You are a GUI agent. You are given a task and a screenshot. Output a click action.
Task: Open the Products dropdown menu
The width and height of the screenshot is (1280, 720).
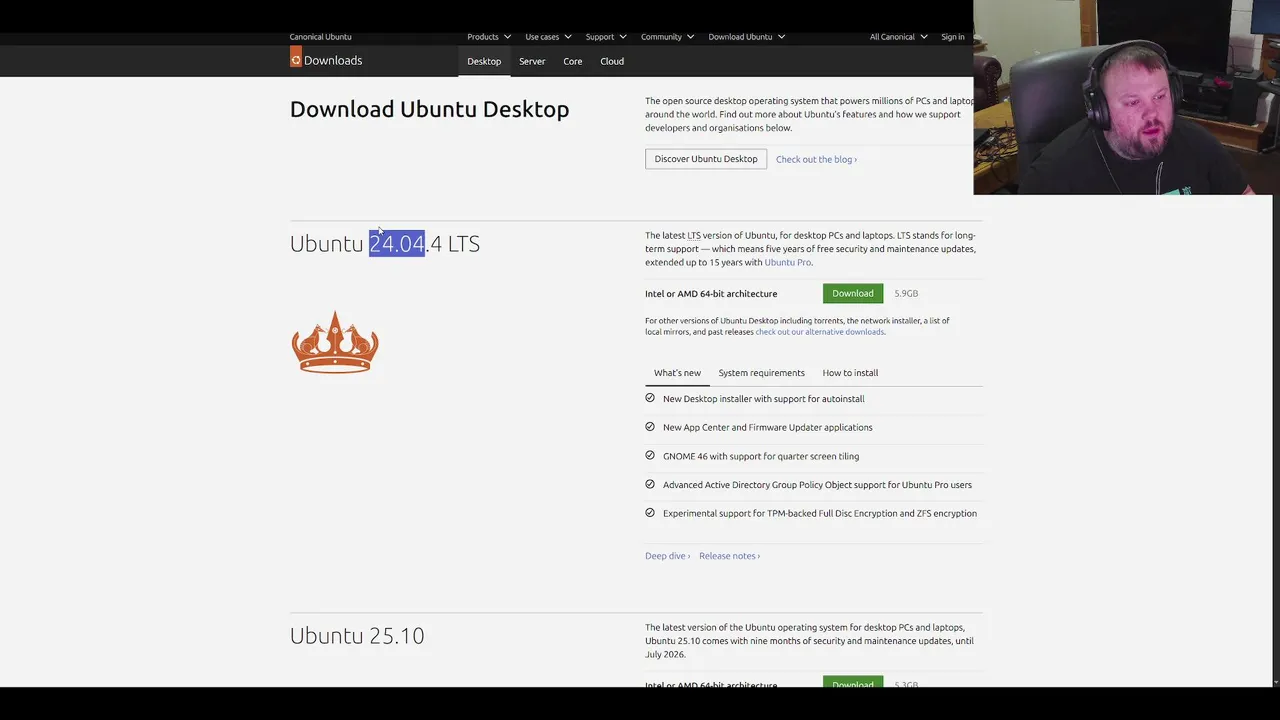click(x=489, y=37)
